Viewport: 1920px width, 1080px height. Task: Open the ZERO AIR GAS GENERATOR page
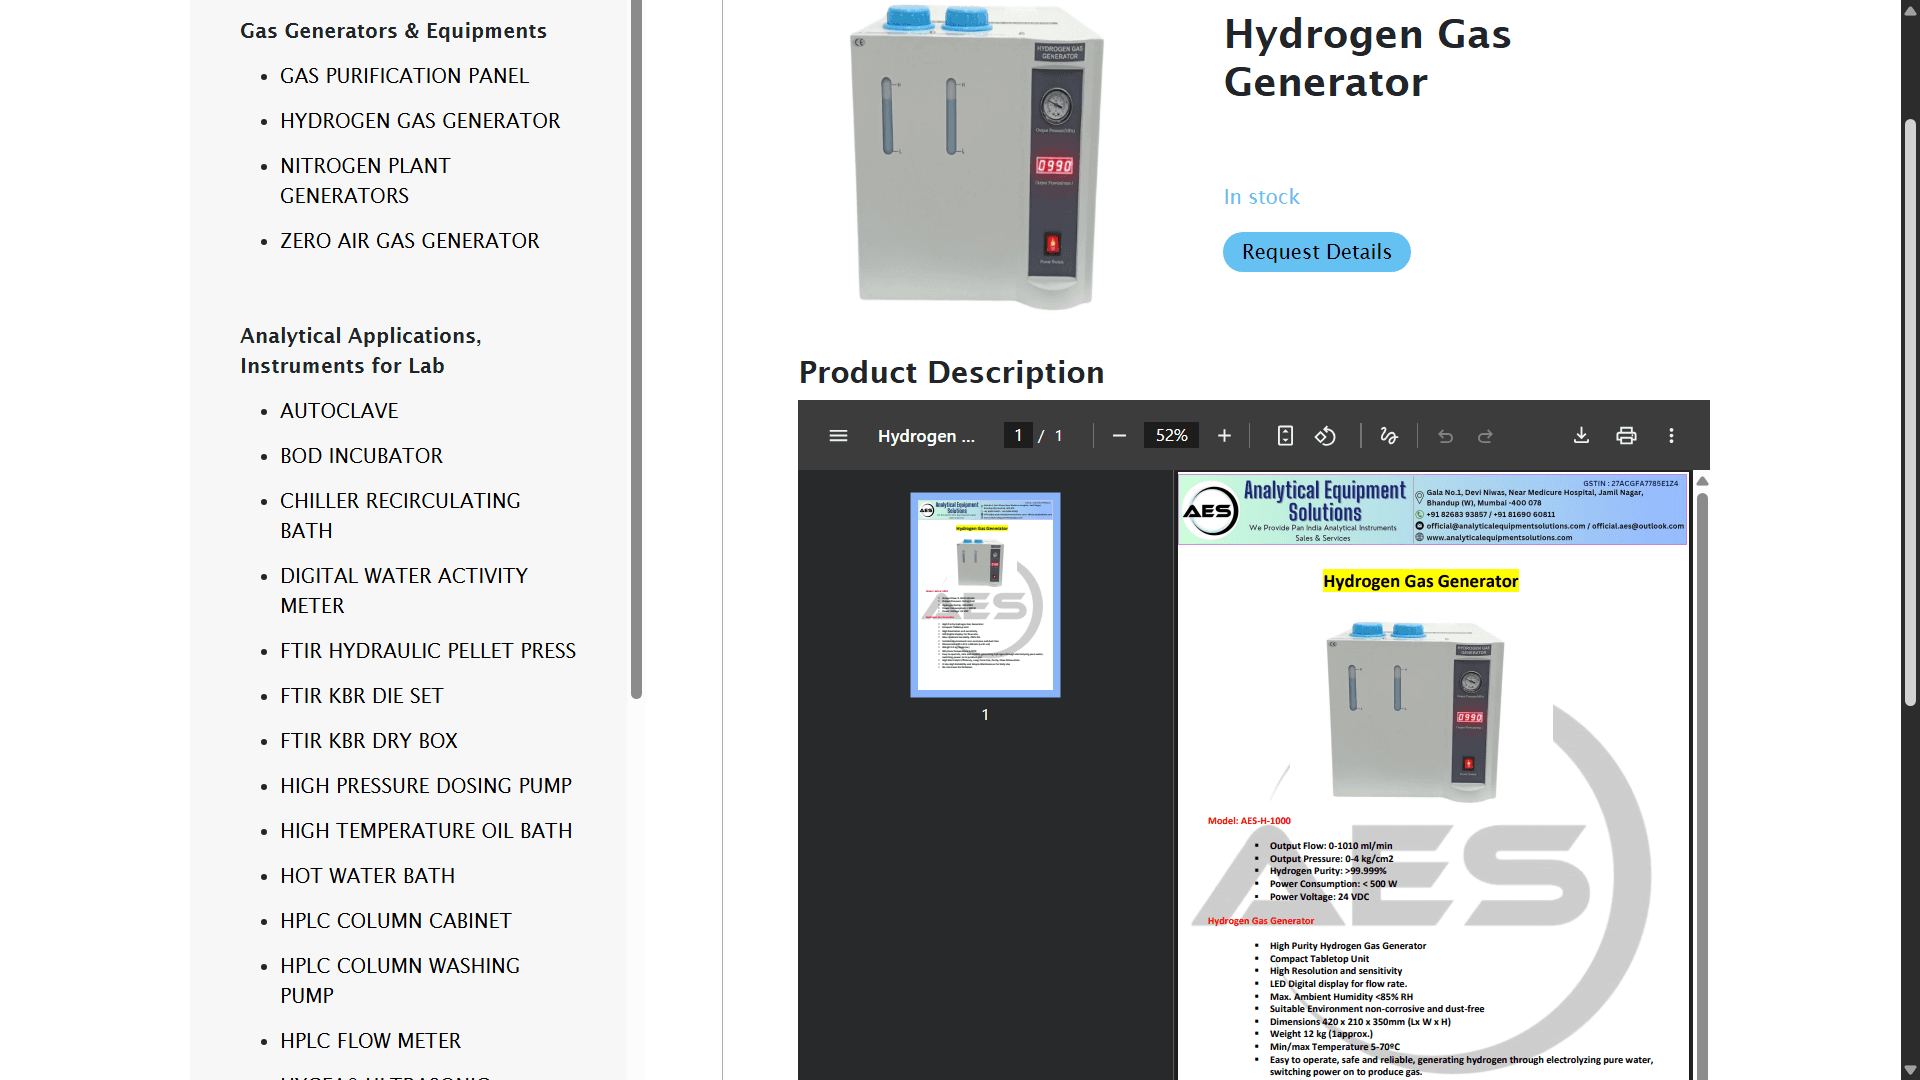(410, 240)
